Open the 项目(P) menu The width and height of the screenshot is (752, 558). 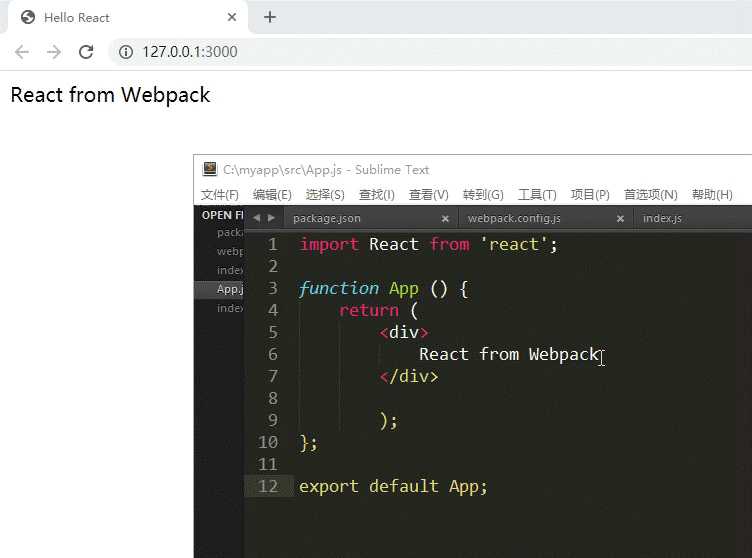click(x=590, y=195)
